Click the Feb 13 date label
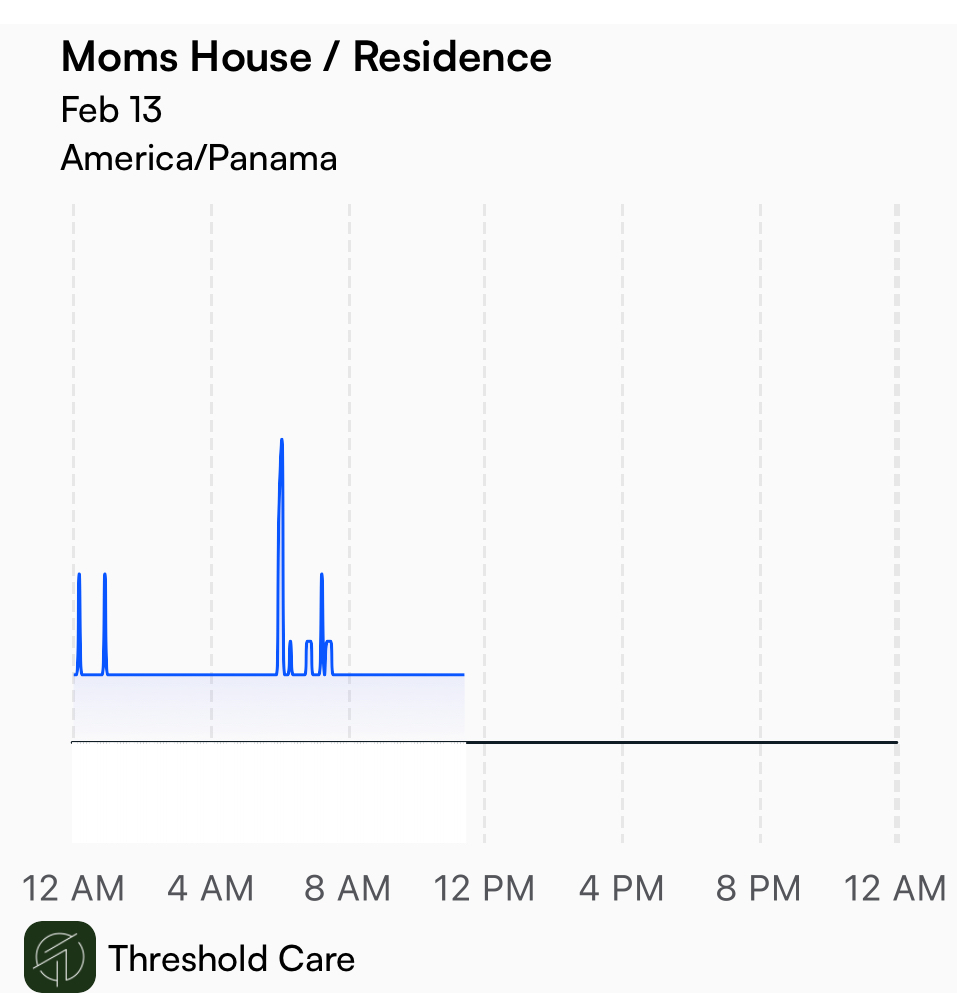957x993 pixels. click(x=111, y=110)
